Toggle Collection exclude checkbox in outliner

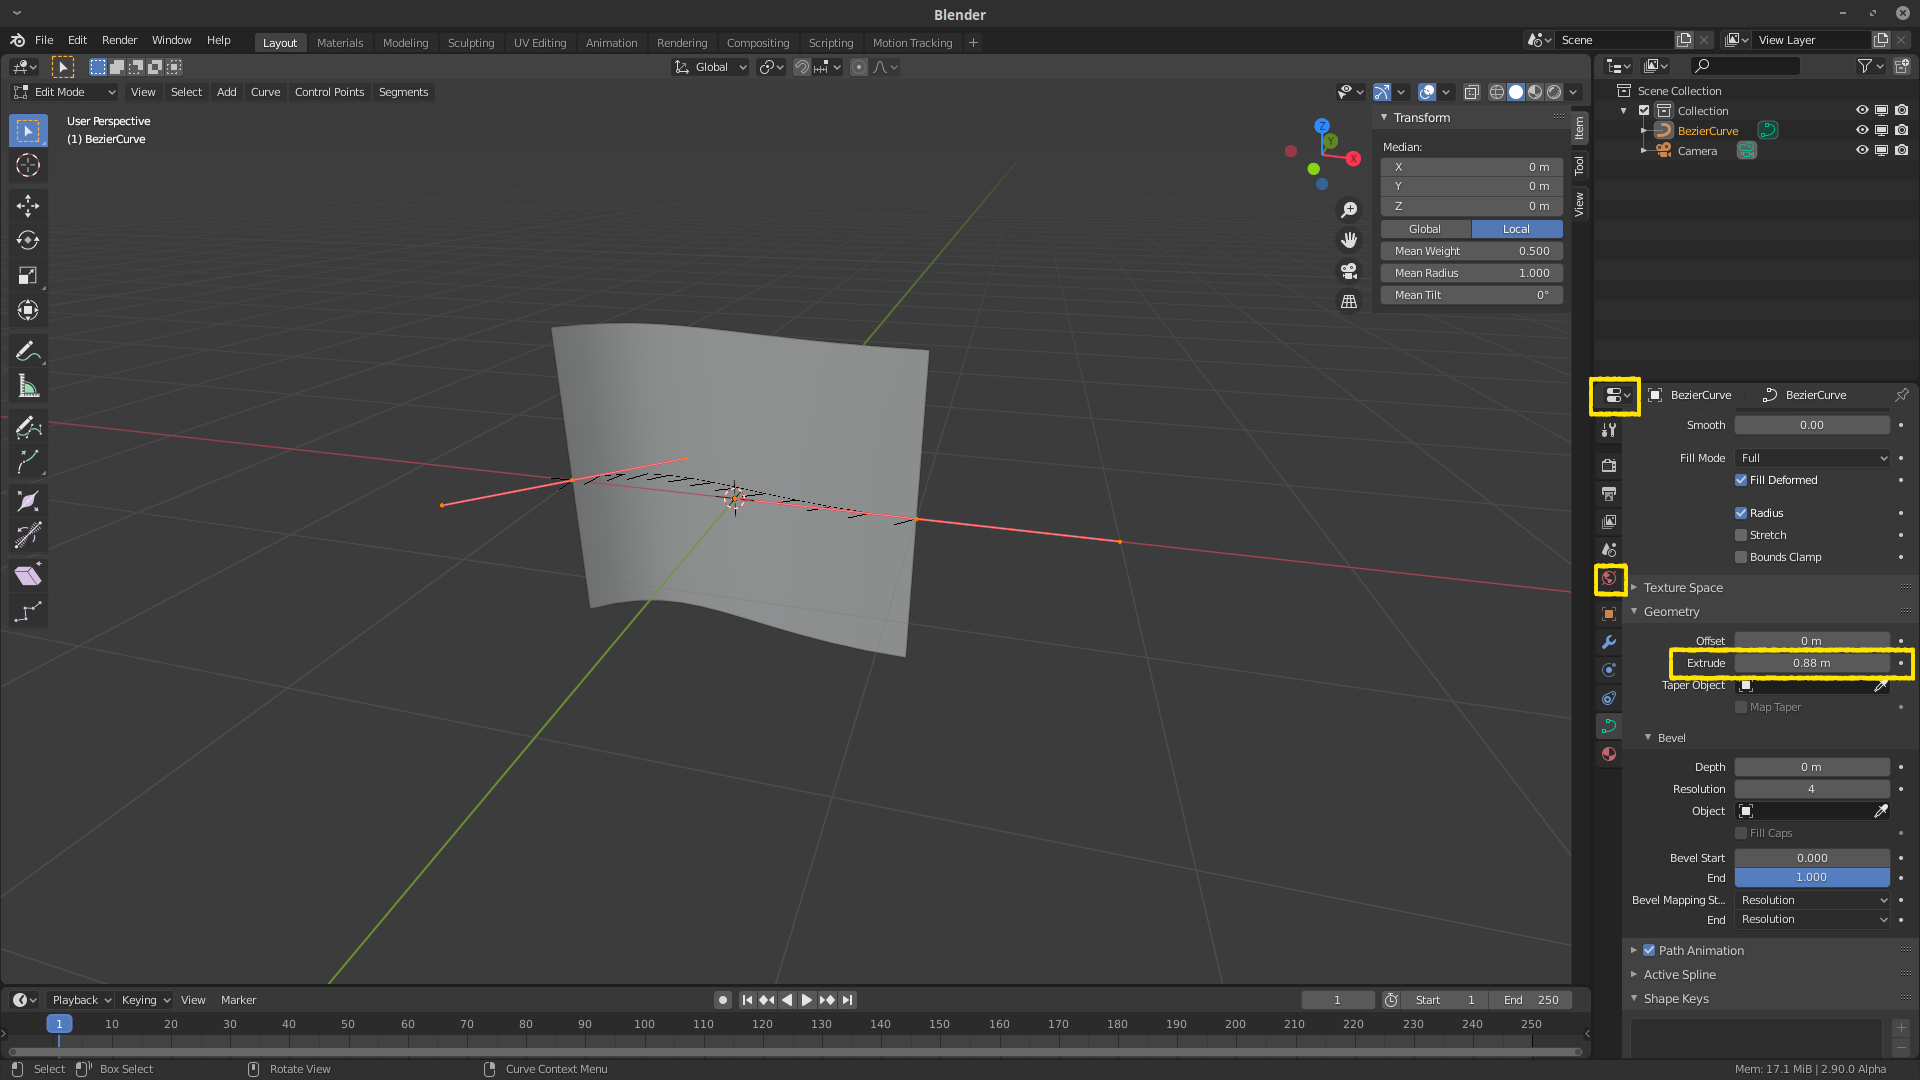point(1644,110)
